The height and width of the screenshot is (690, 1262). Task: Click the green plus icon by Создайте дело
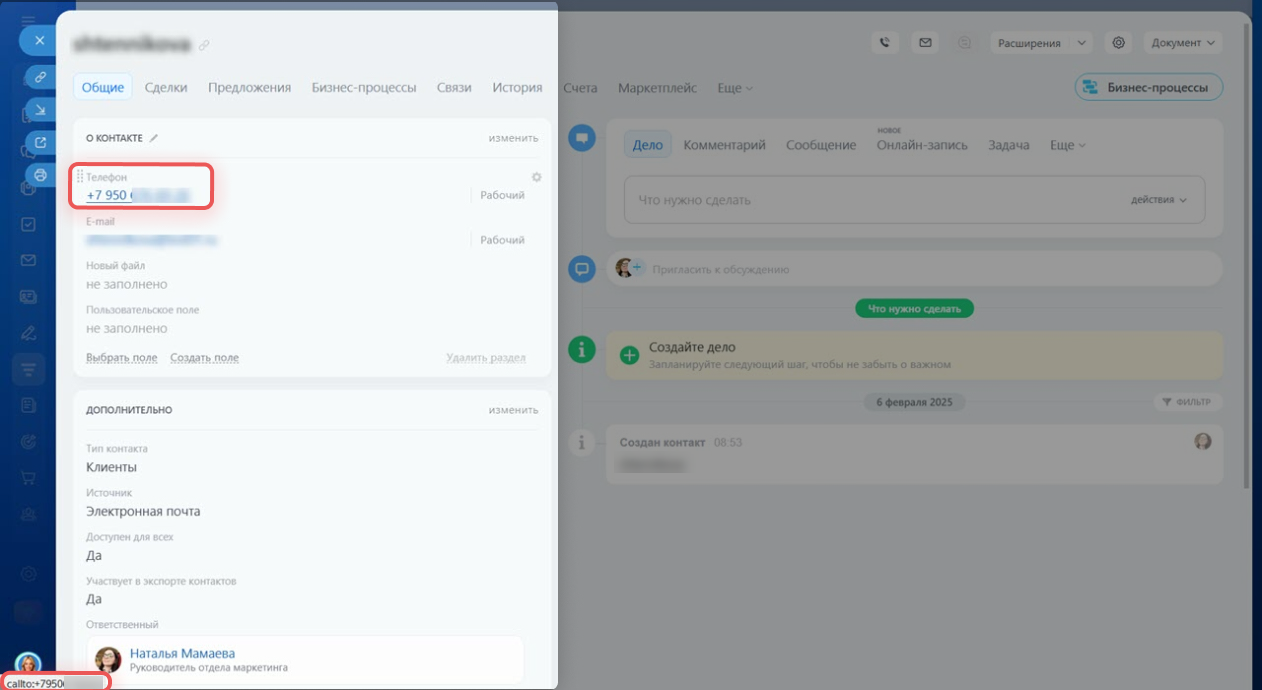[630, 354]
